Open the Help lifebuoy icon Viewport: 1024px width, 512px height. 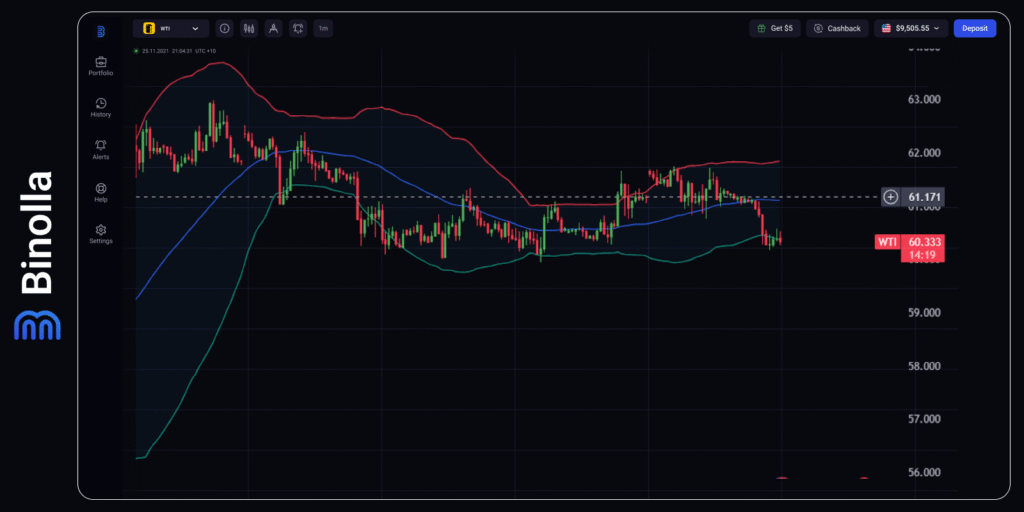(x=101, y=191)
